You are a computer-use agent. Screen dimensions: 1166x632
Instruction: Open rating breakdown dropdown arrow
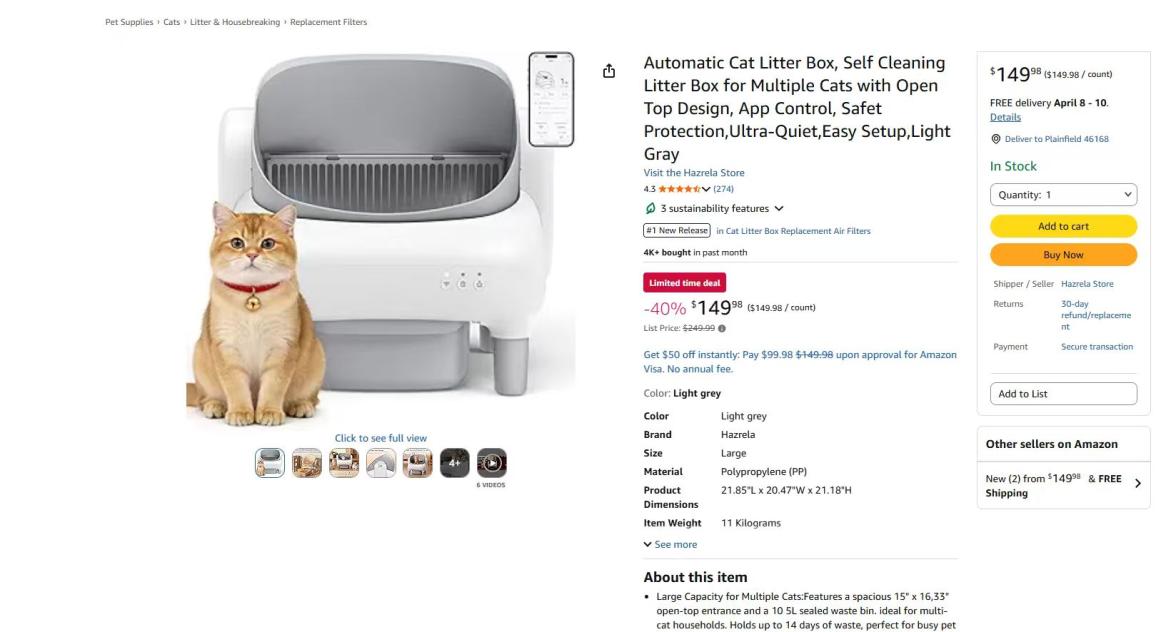(x=706, y=189)
